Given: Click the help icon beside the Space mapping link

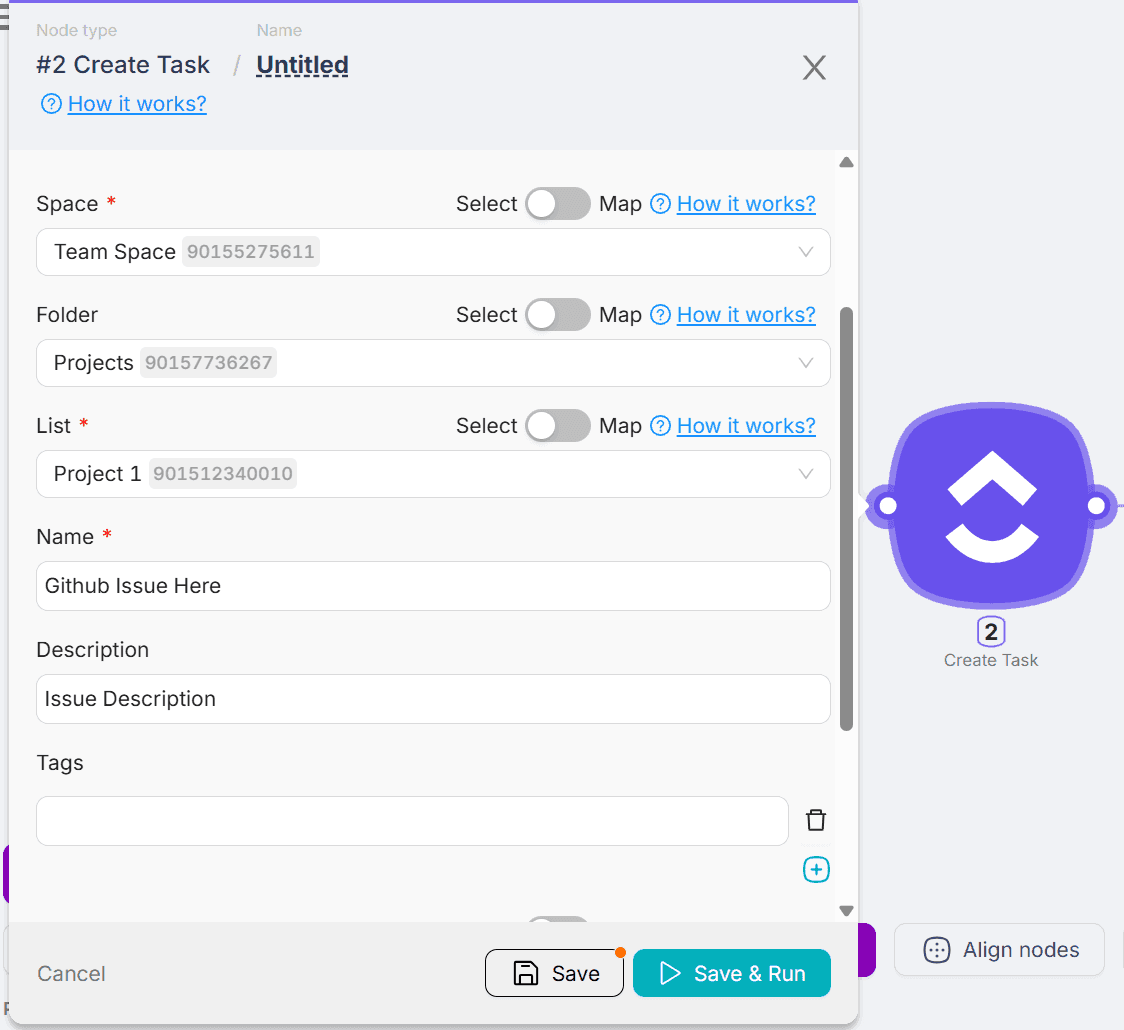Looking at the screenshot, I should coord(660,204).
